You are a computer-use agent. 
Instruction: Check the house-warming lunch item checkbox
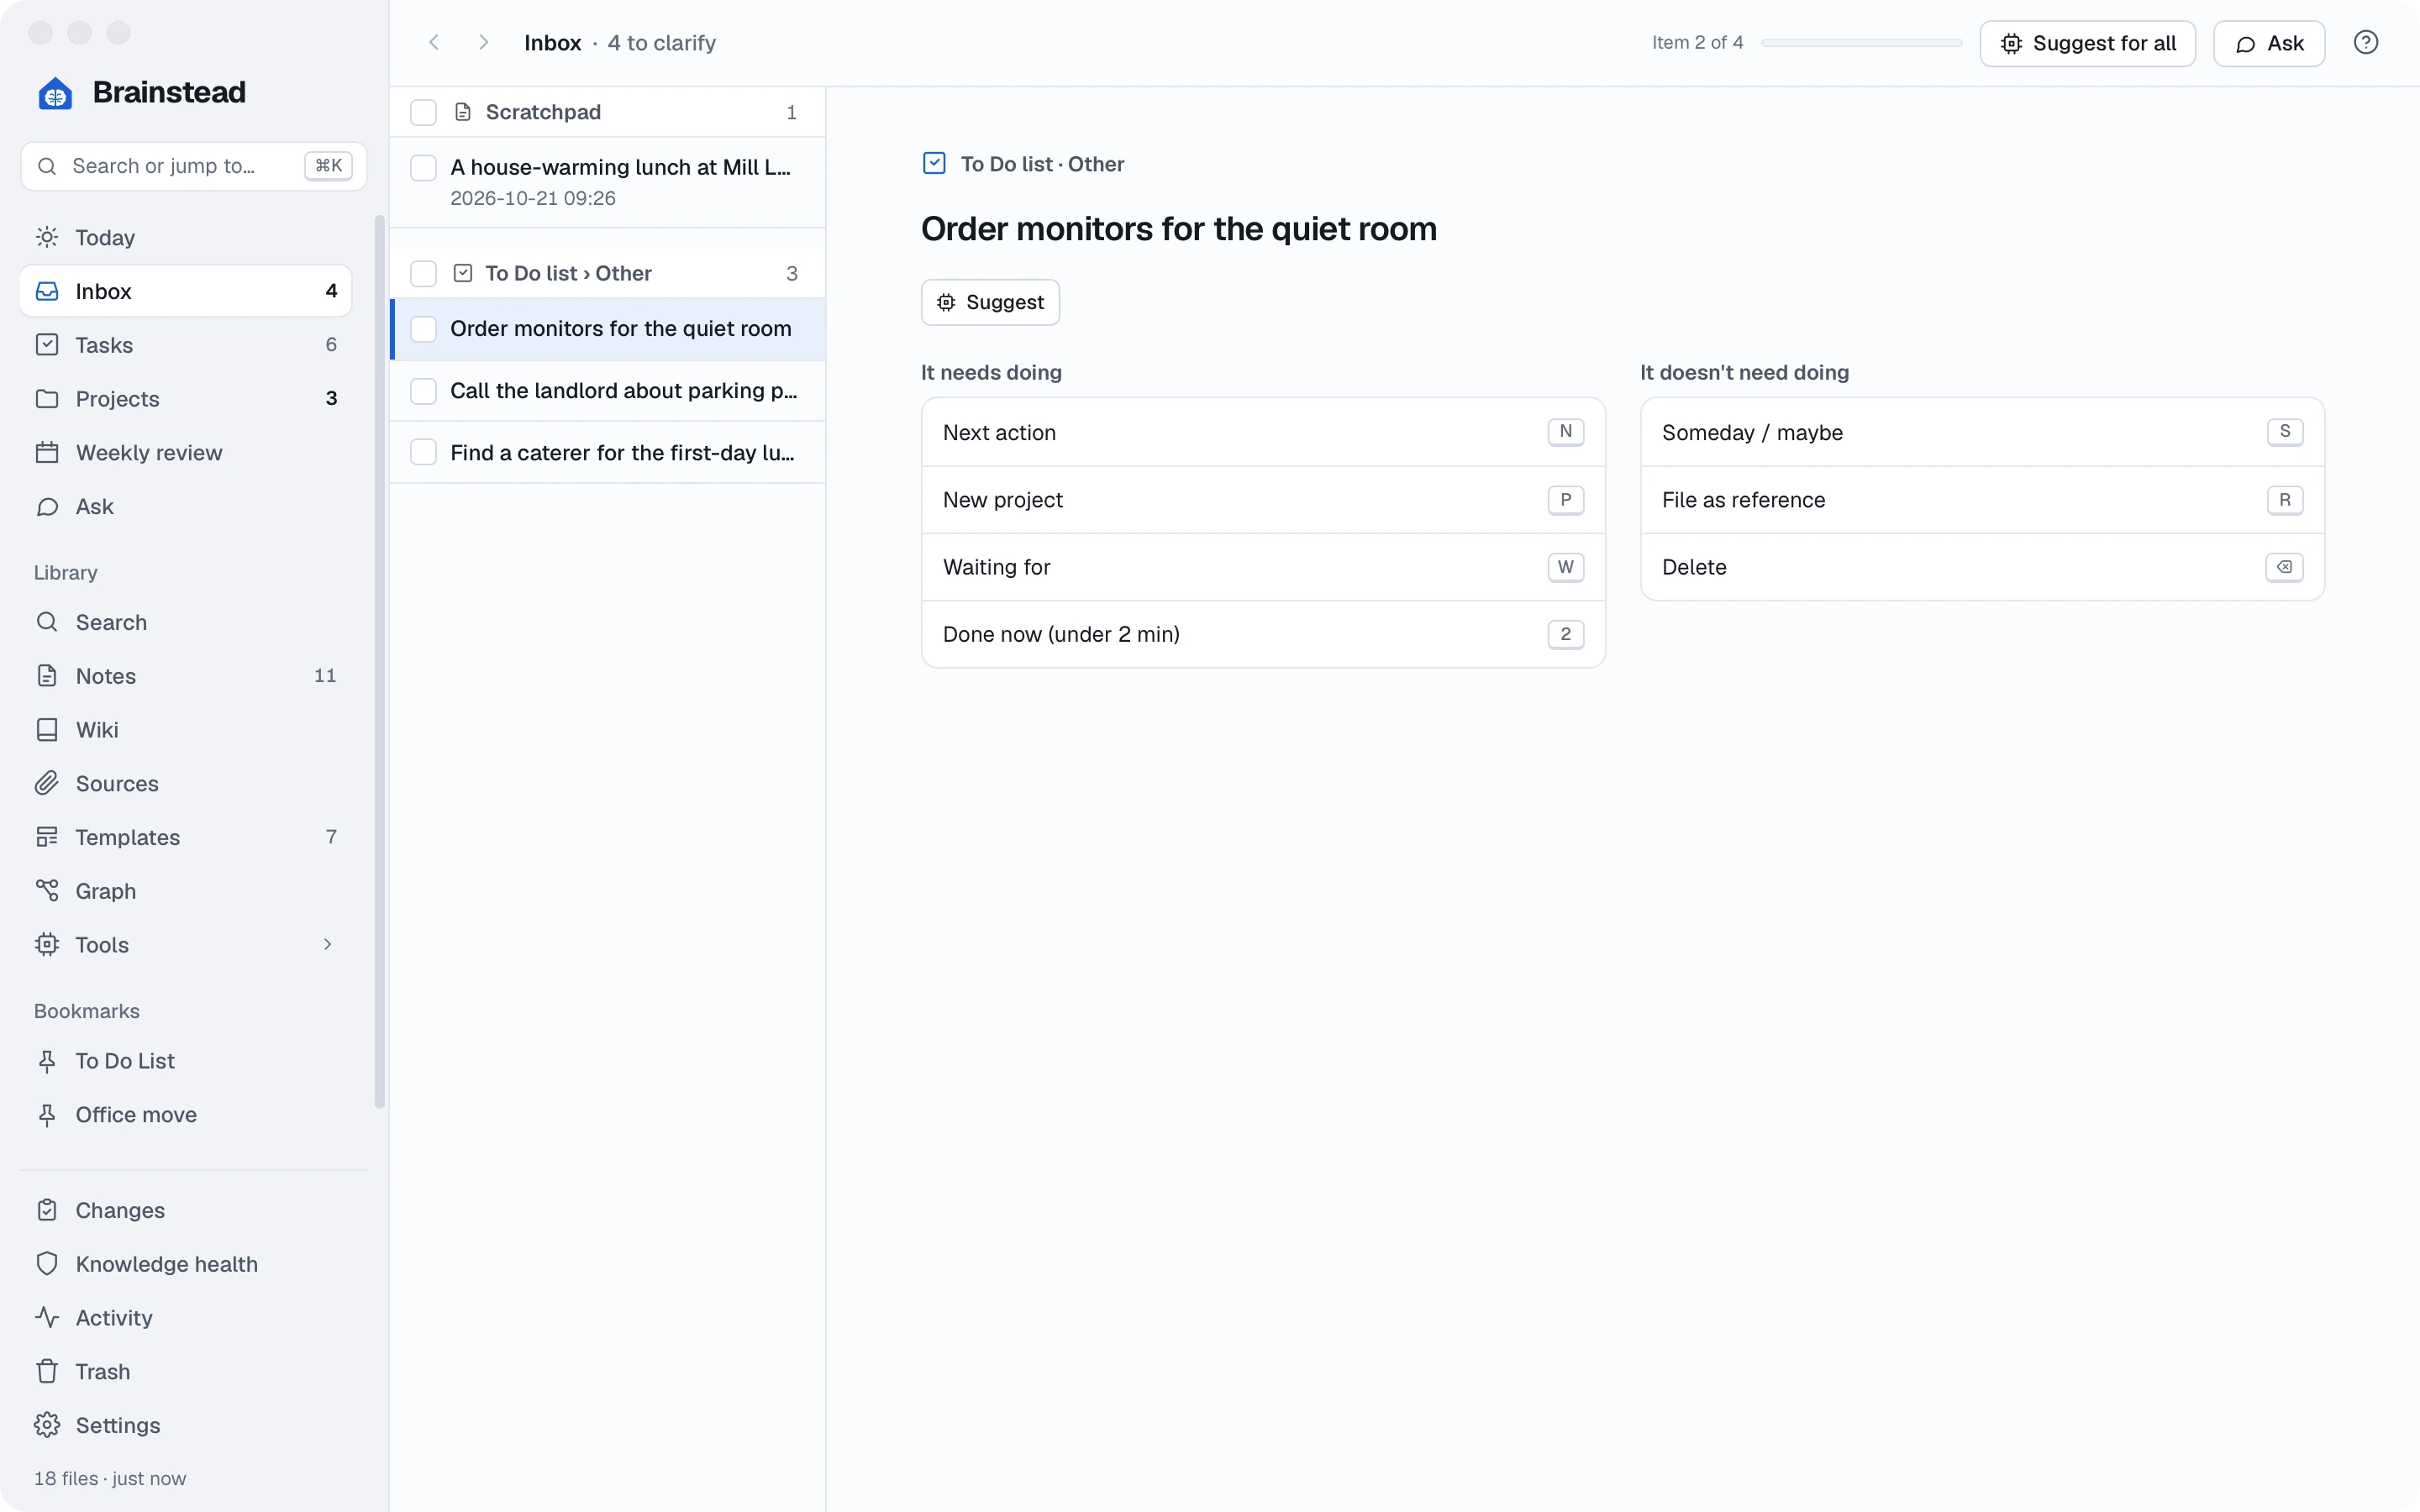pyautogui.click(x=424, y=168)
